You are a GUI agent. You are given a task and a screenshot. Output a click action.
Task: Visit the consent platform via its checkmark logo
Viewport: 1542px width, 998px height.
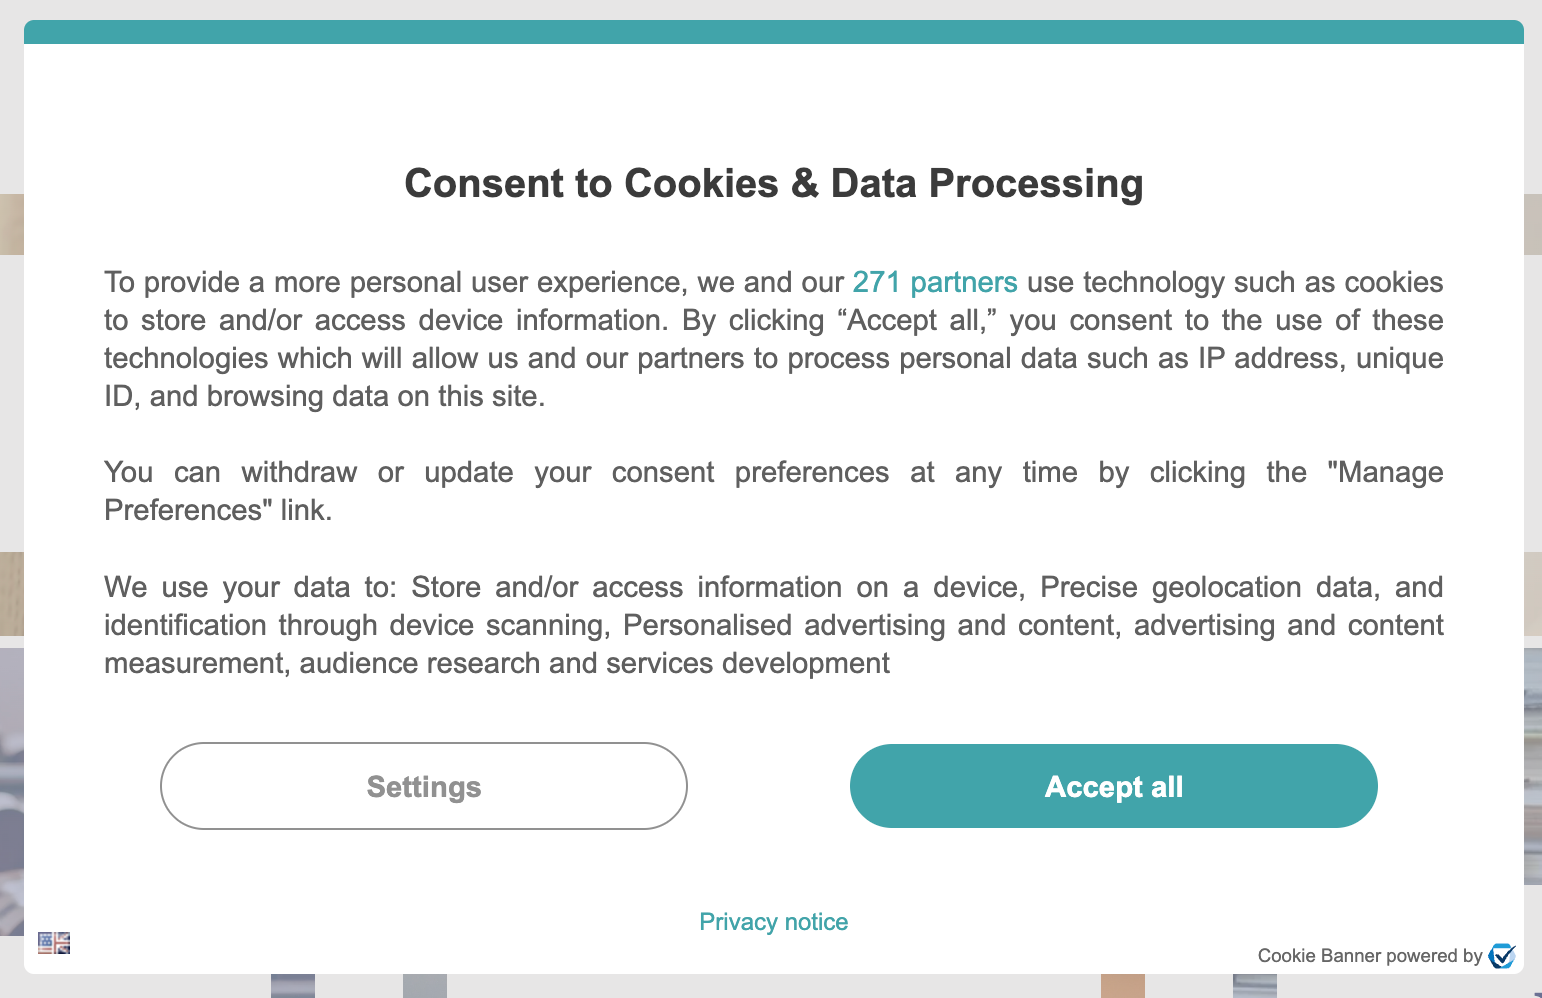pyautogui.click(x=1502, y=955)
